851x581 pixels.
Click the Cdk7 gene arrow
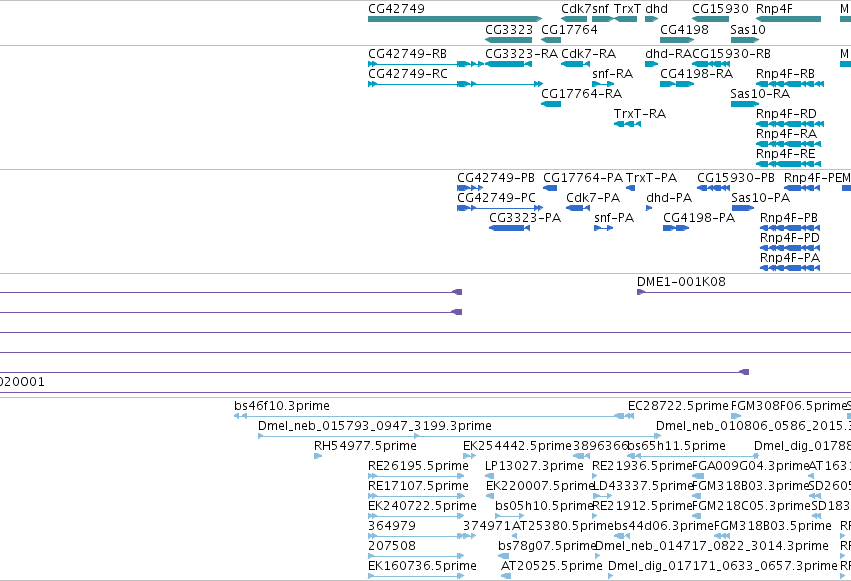pyautogui.click(x=574, y=19)
